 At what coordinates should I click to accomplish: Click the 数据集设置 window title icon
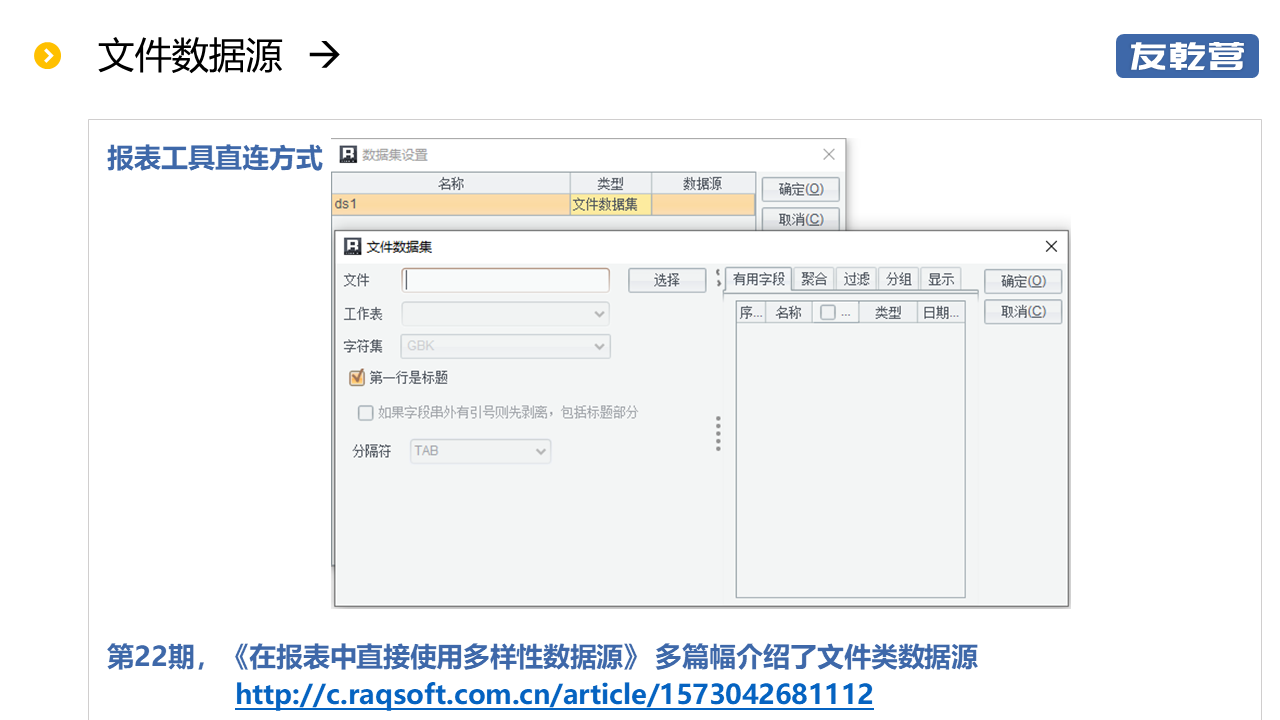[348, 154]
